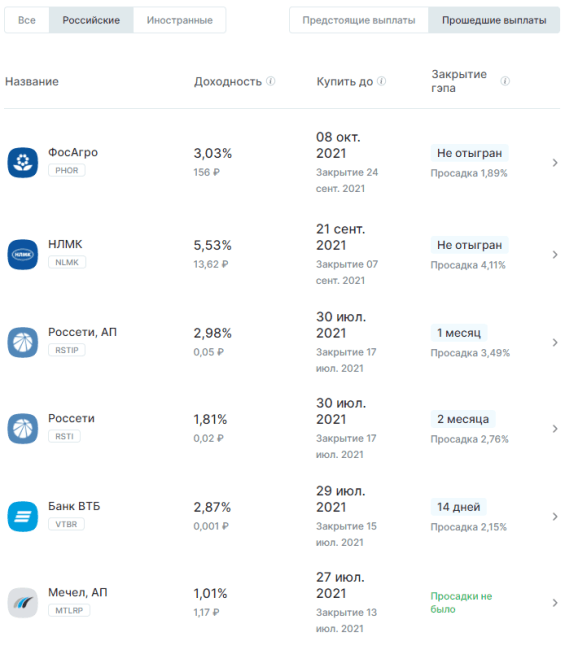Click the 3,03% yield value
The height and width of the screenshot is (650, 565).
coord(213,153)
